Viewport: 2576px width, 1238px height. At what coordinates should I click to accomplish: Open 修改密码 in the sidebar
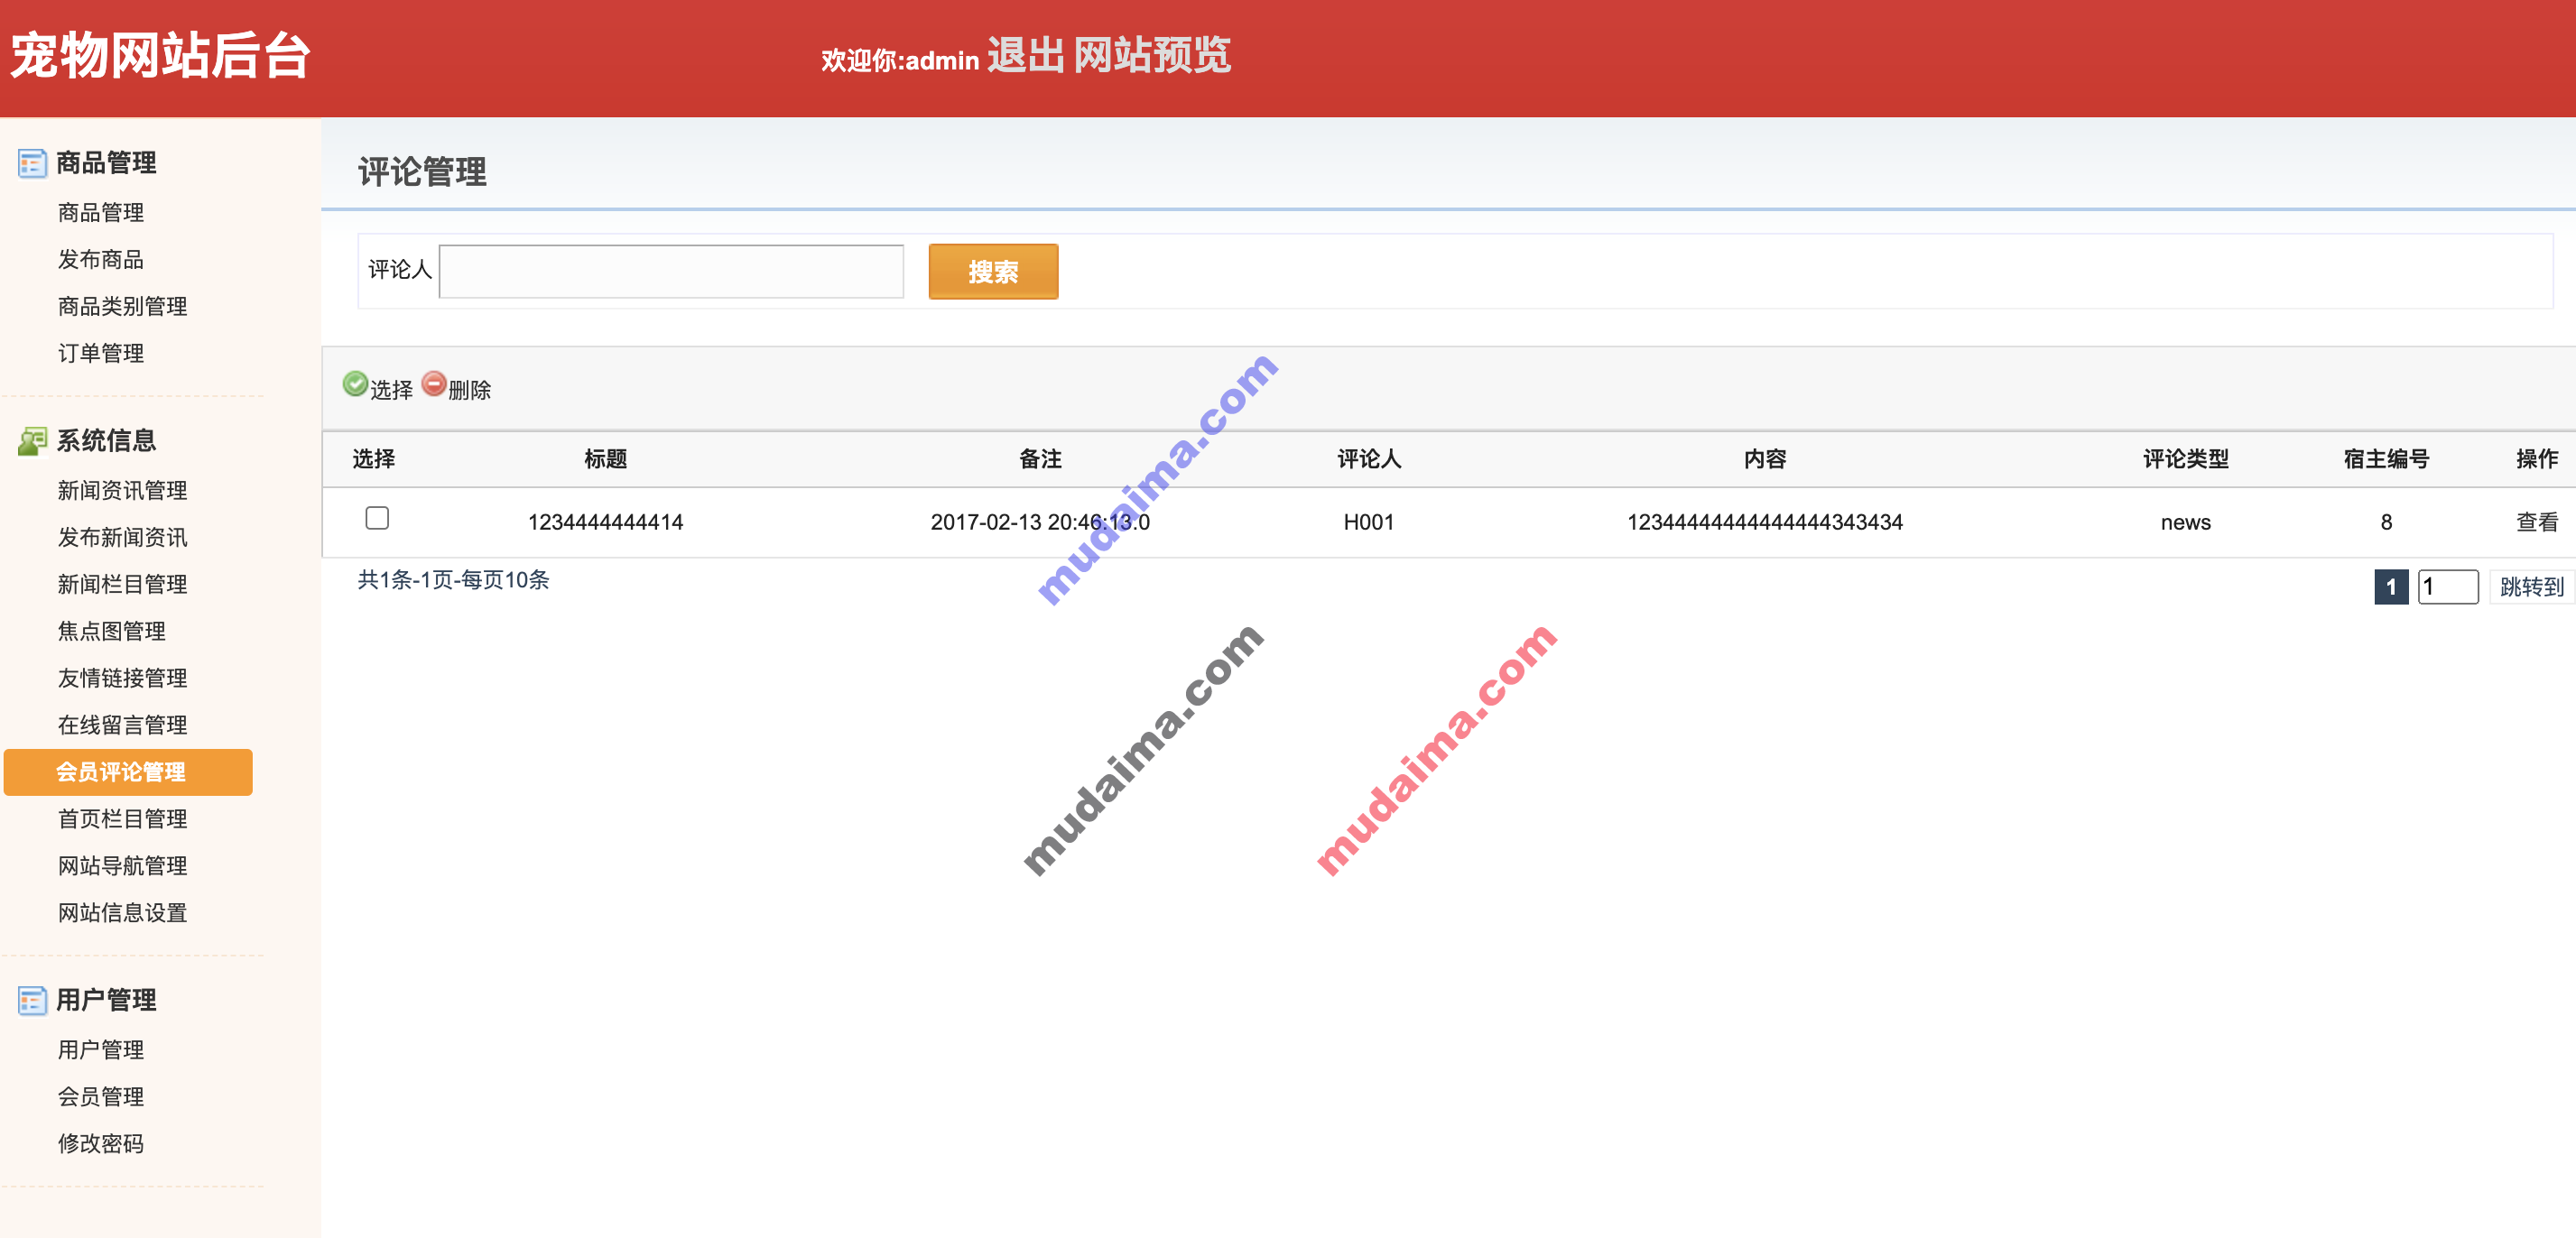click(x=101, y=1145)
